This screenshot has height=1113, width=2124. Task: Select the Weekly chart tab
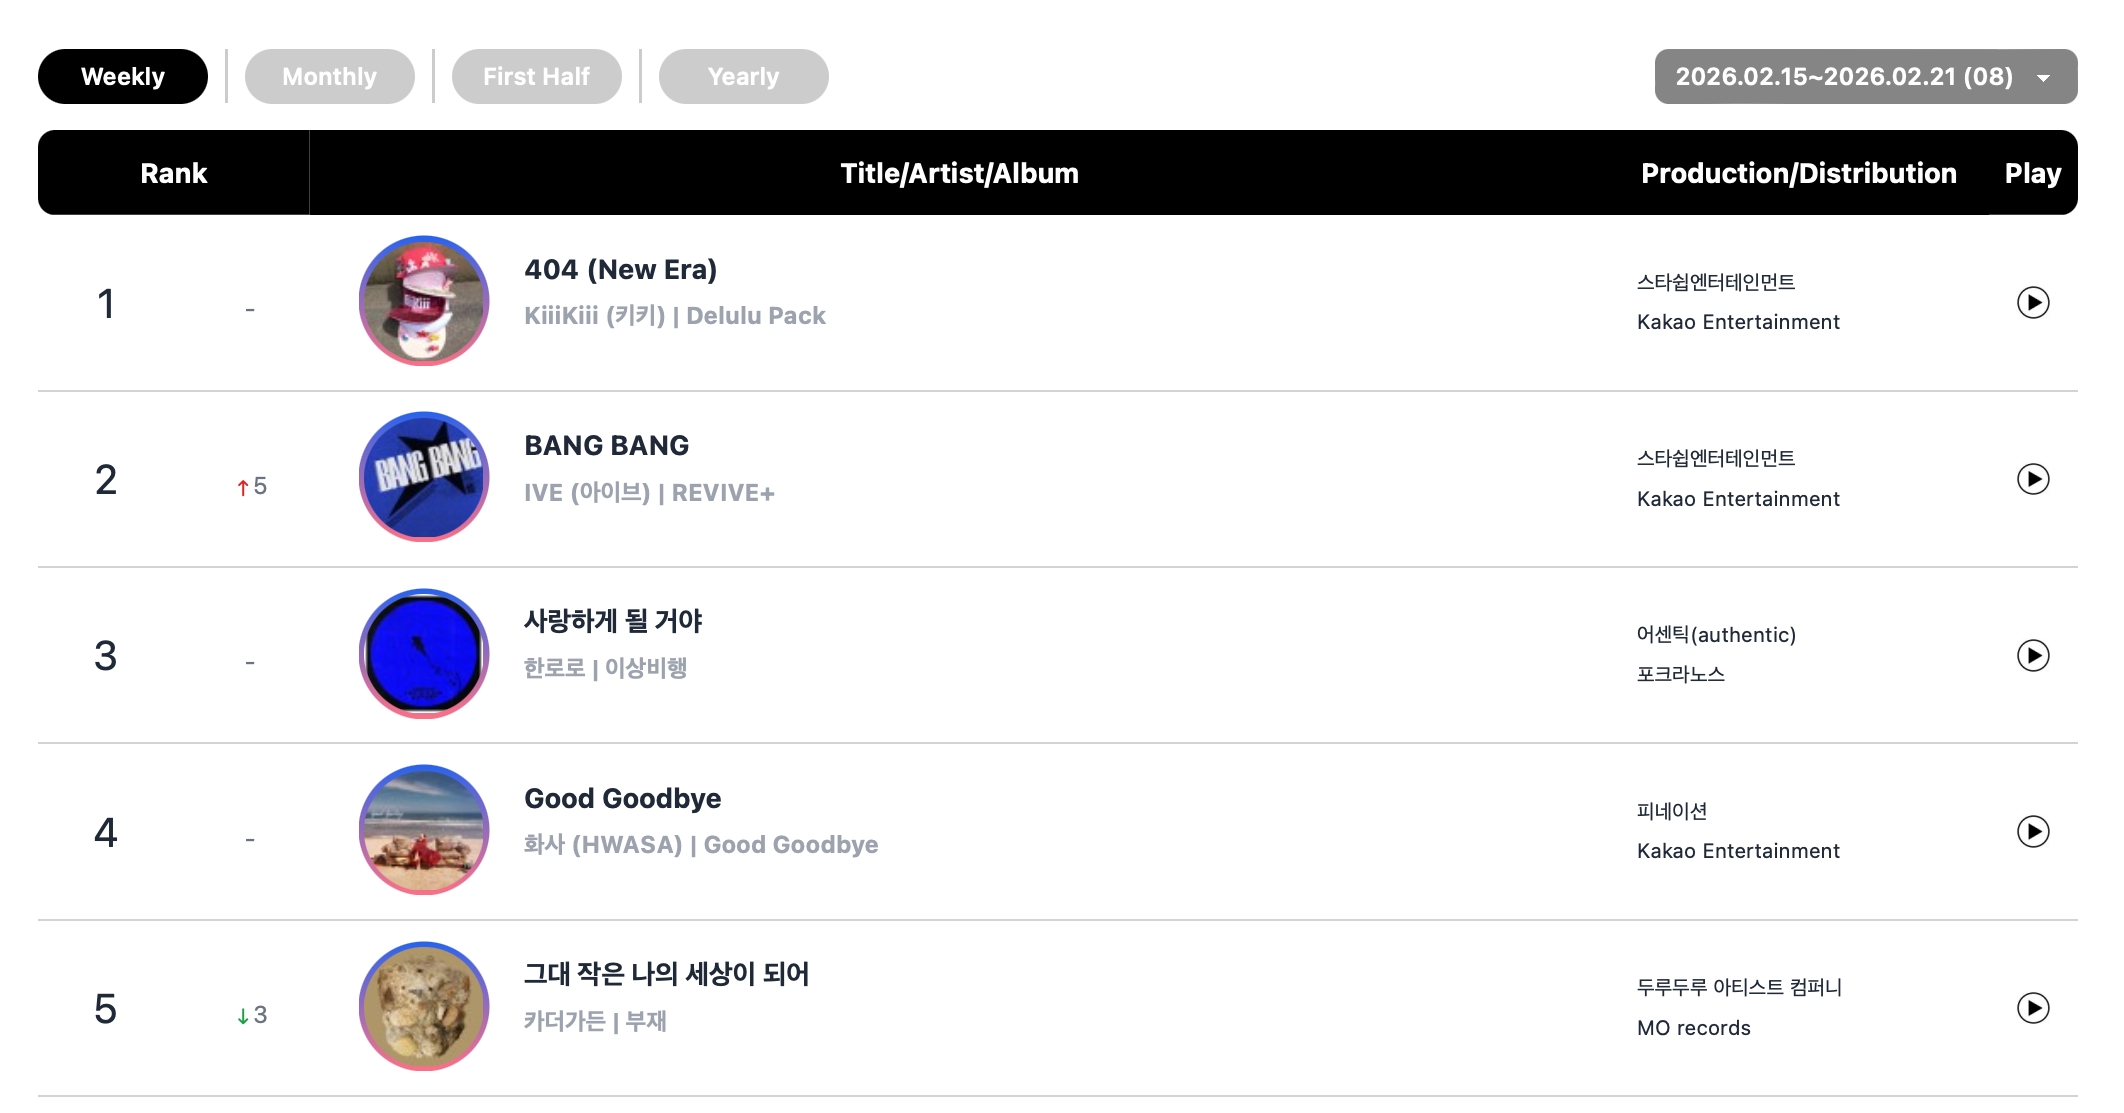point(123,77)
